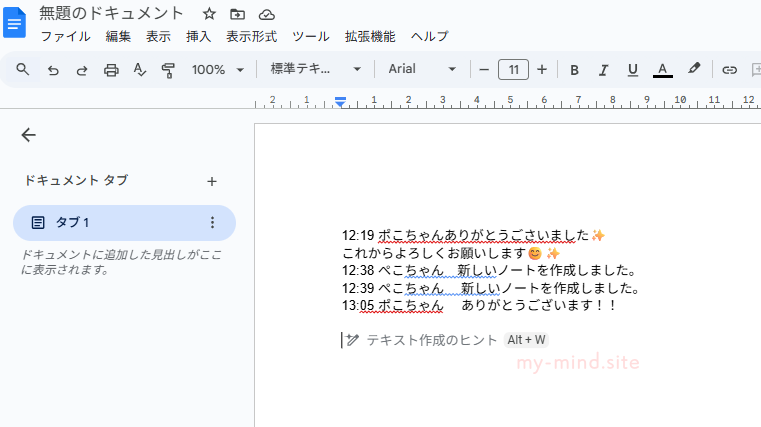Select タブ 1 in the sidebar

124,223
